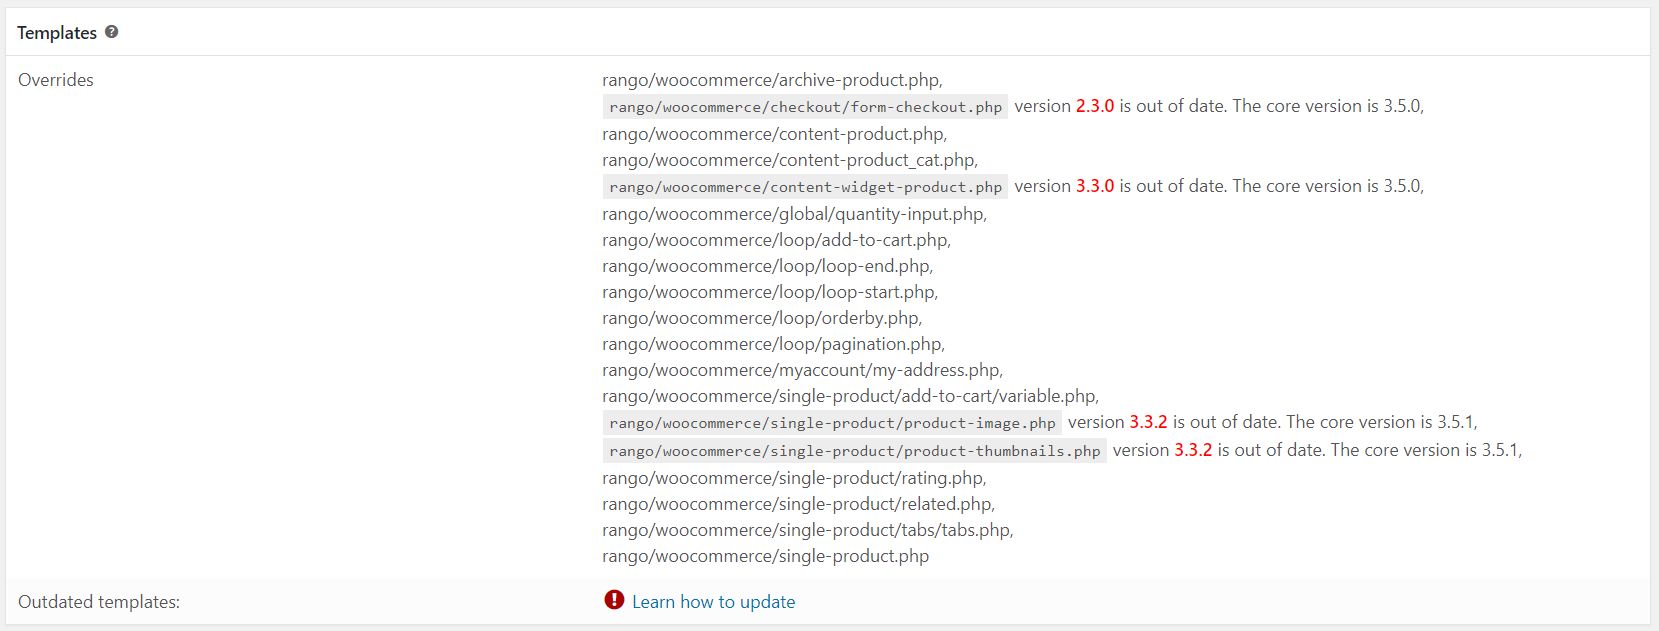Click rango/woocommerce/content-product_cat.php entry
This screenshot has width=1659, height=631.
790,160
